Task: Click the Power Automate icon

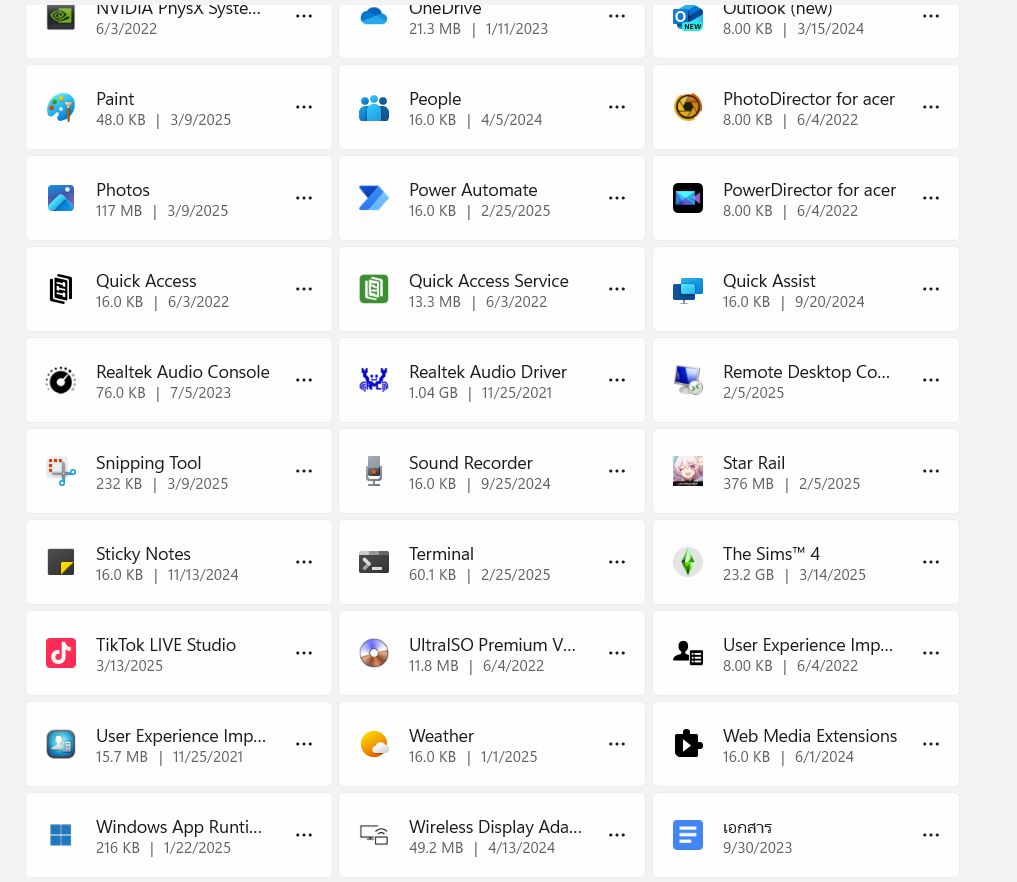Action: click(374, 198)
